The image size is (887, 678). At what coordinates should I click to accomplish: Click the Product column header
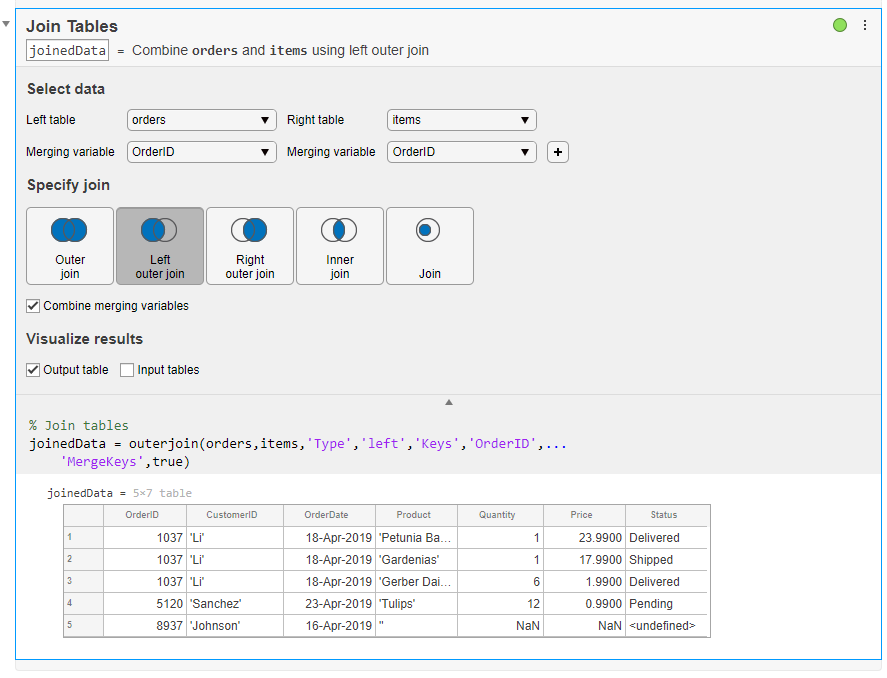pyautogui.click(x=415, y=515)
